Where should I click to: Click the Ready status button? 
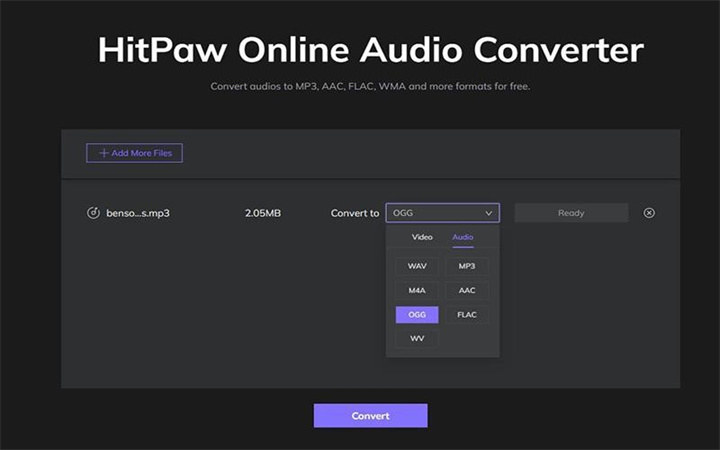click(571, 213)
